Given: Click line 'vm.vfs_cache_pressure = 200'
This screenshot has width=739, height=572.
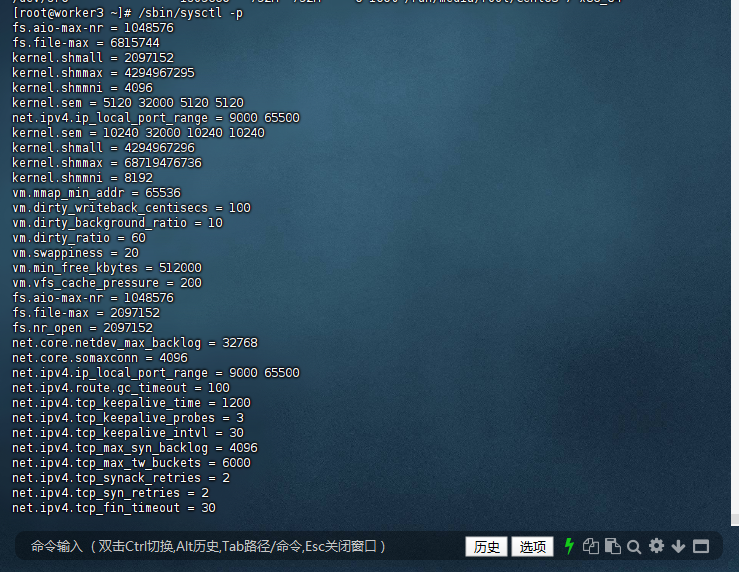Looking at the screenshot, I should coord(107,283).
